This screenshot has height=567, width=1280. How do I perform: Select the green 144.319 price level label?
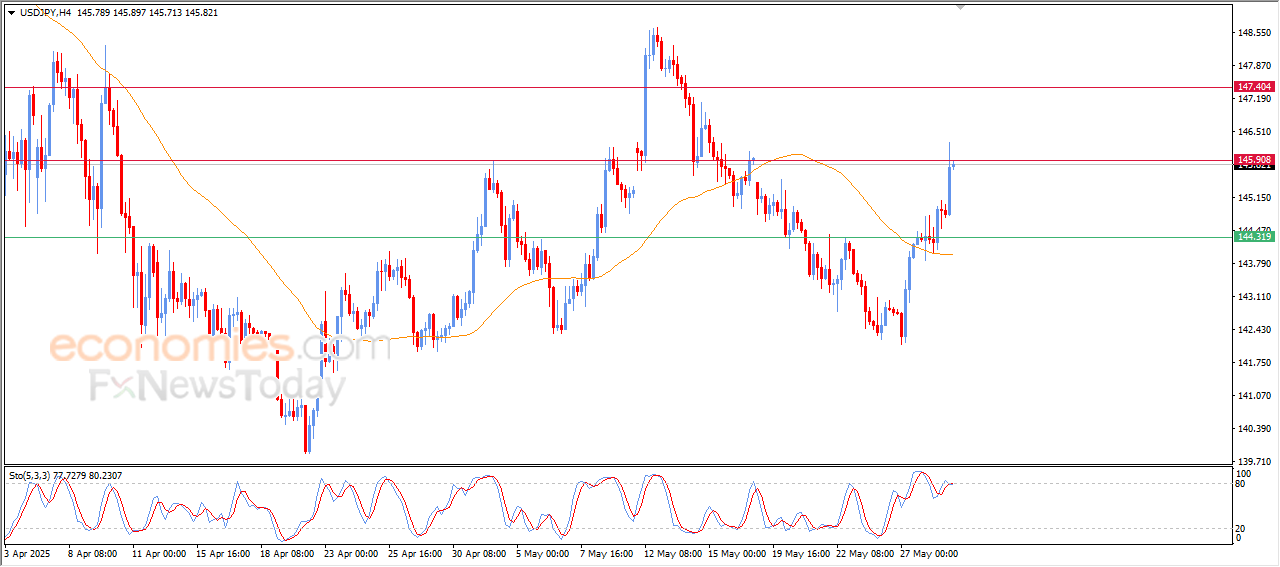[1254, 236]
